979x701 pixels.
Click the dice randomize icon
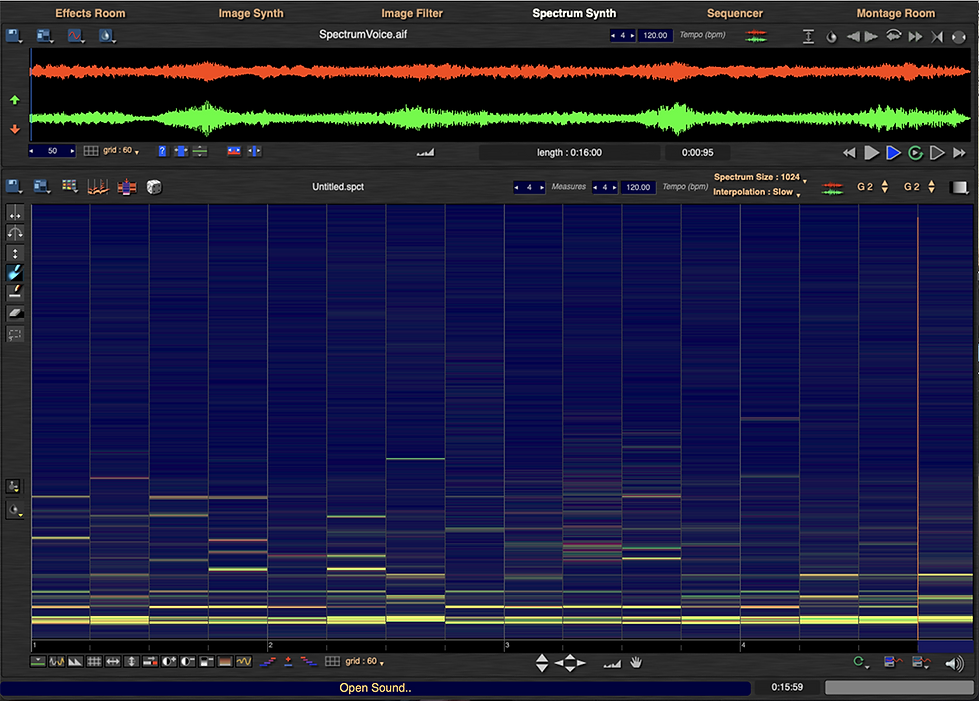click(x=154, y=187)
